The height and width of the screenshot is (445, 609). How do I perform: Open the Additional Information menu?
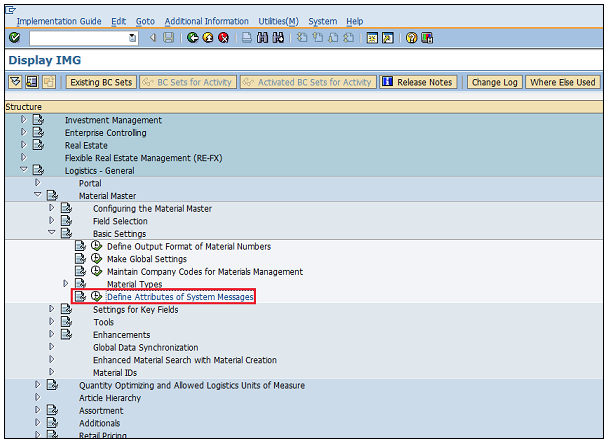[206, 21]
